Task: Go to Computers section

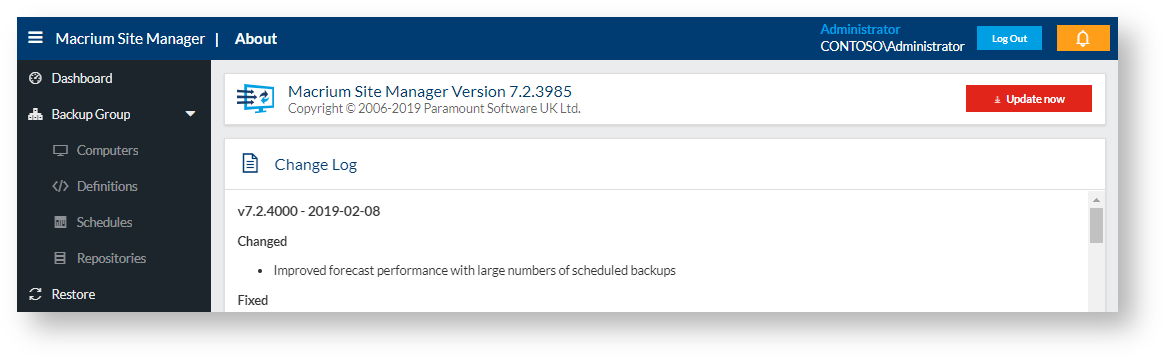Action: point(108,150)
